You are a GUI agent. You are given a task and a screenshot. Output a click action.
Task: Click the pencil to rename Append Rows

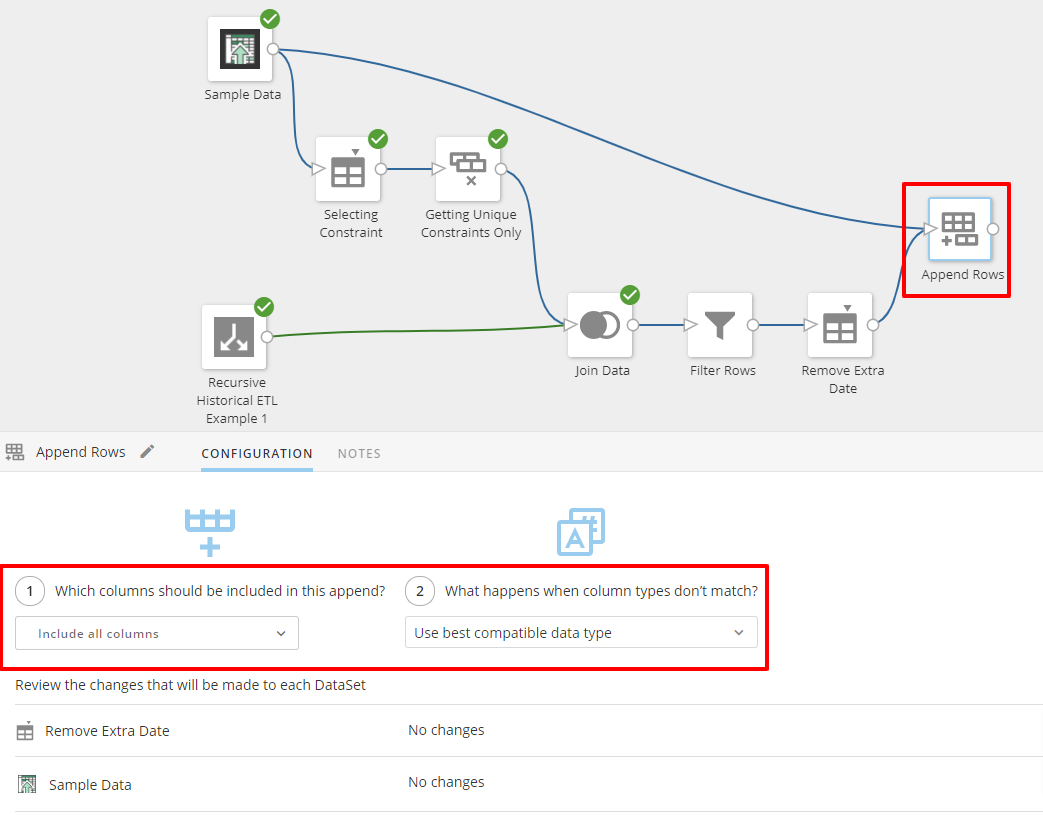(x=147, y=451)
